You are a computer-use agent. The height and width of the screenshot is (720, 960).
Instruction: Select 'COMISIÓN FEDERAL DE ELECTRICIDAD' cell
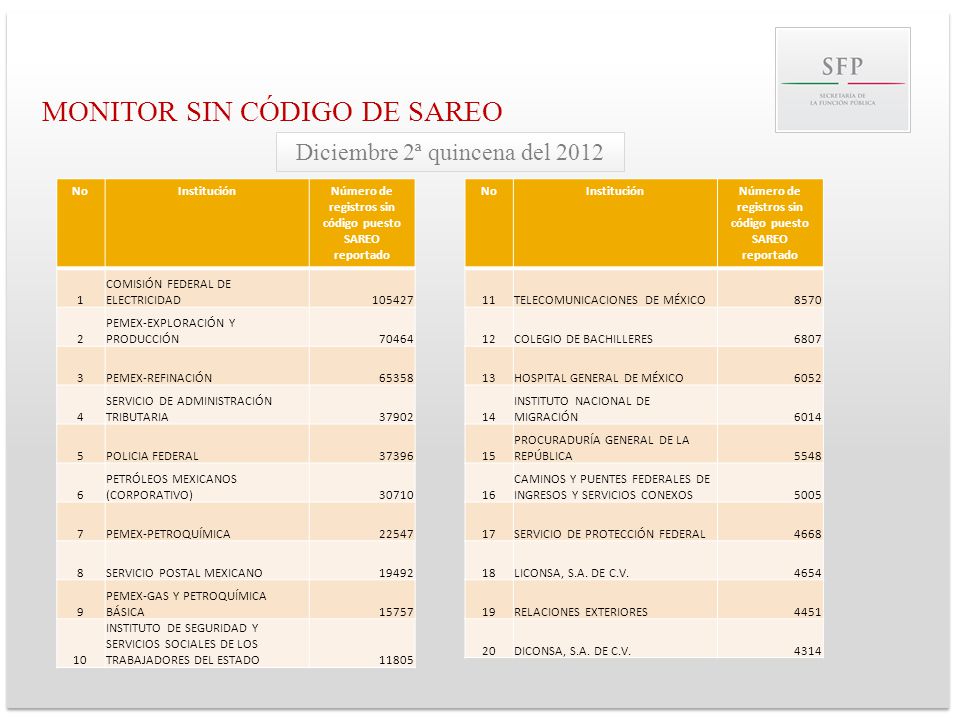[x=207, y=288]
